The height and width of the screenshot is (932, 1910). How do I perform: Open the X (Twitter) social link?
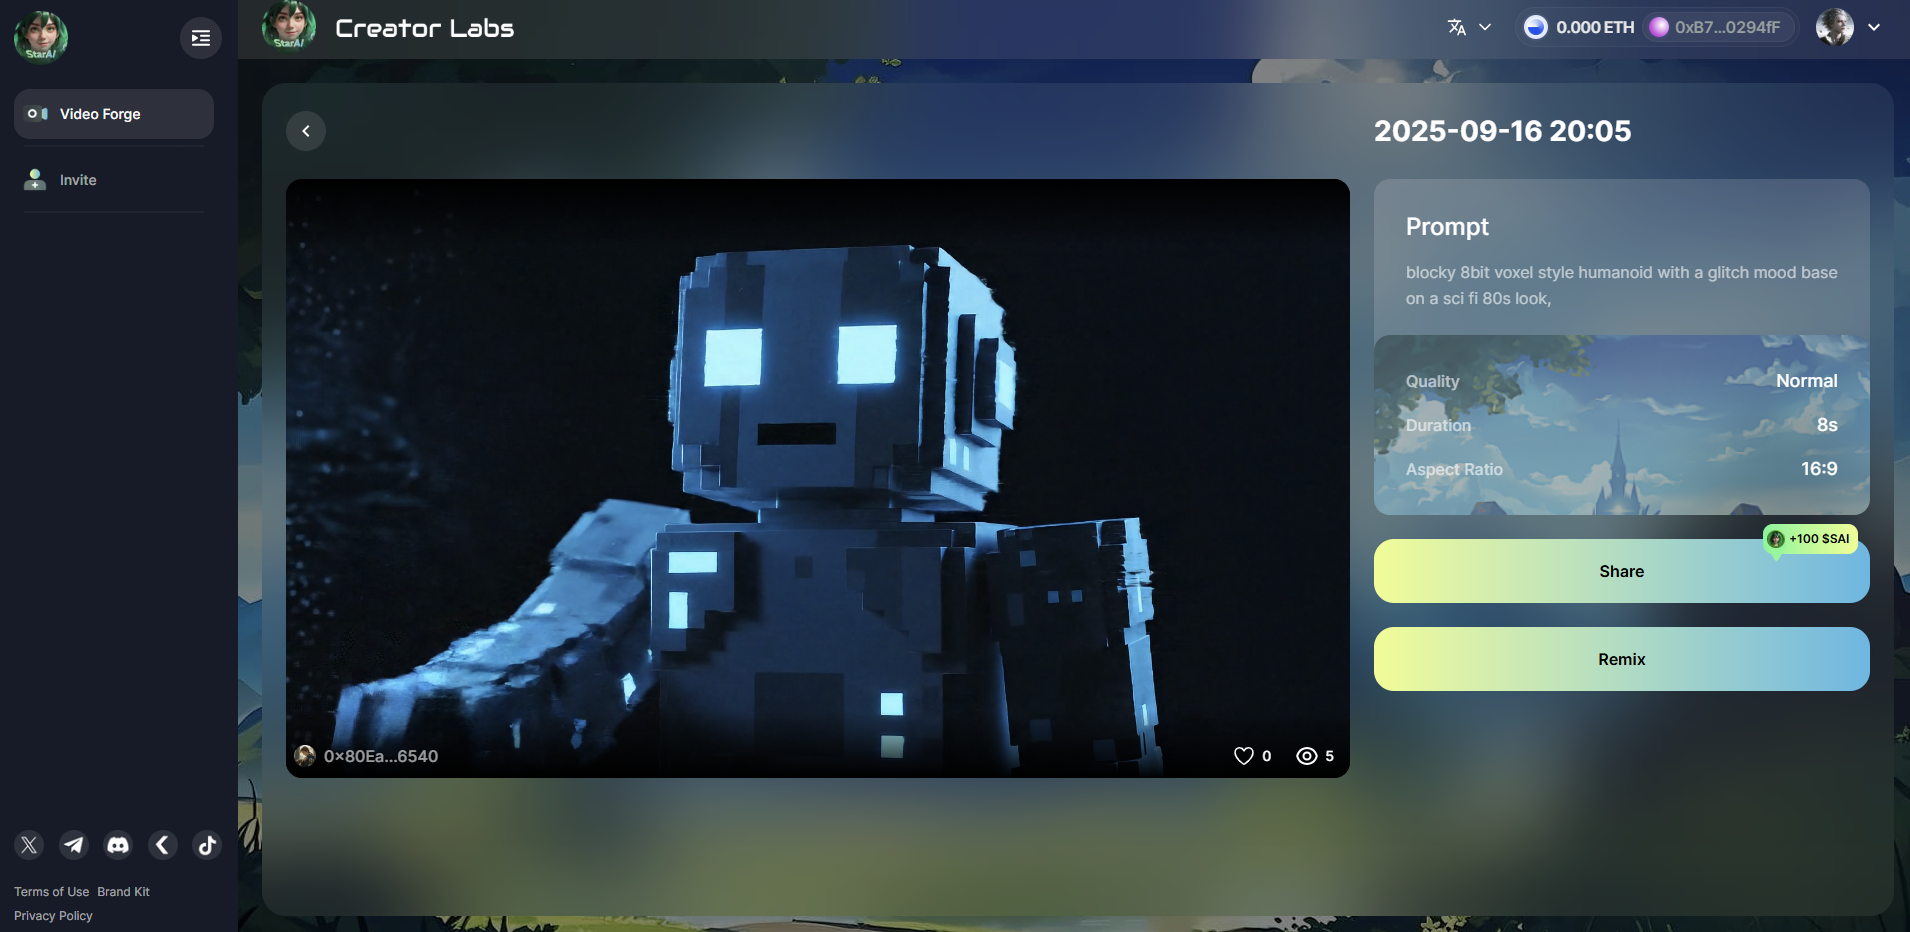pyautogui.click(x=29, y=845)
